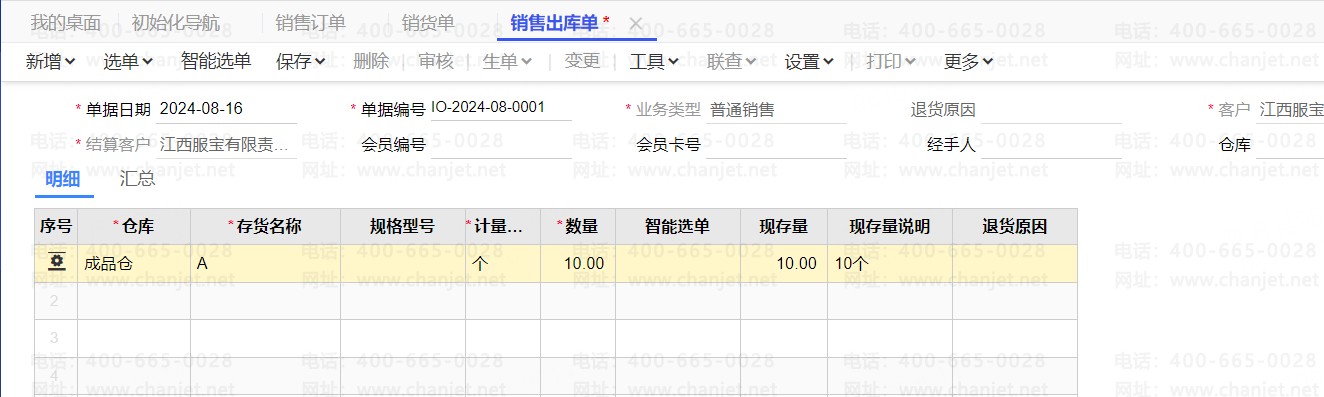Click the 客户 field 江西服宝
Viewport: 1324px width, 397px height.
click(x=1290, y=109)
